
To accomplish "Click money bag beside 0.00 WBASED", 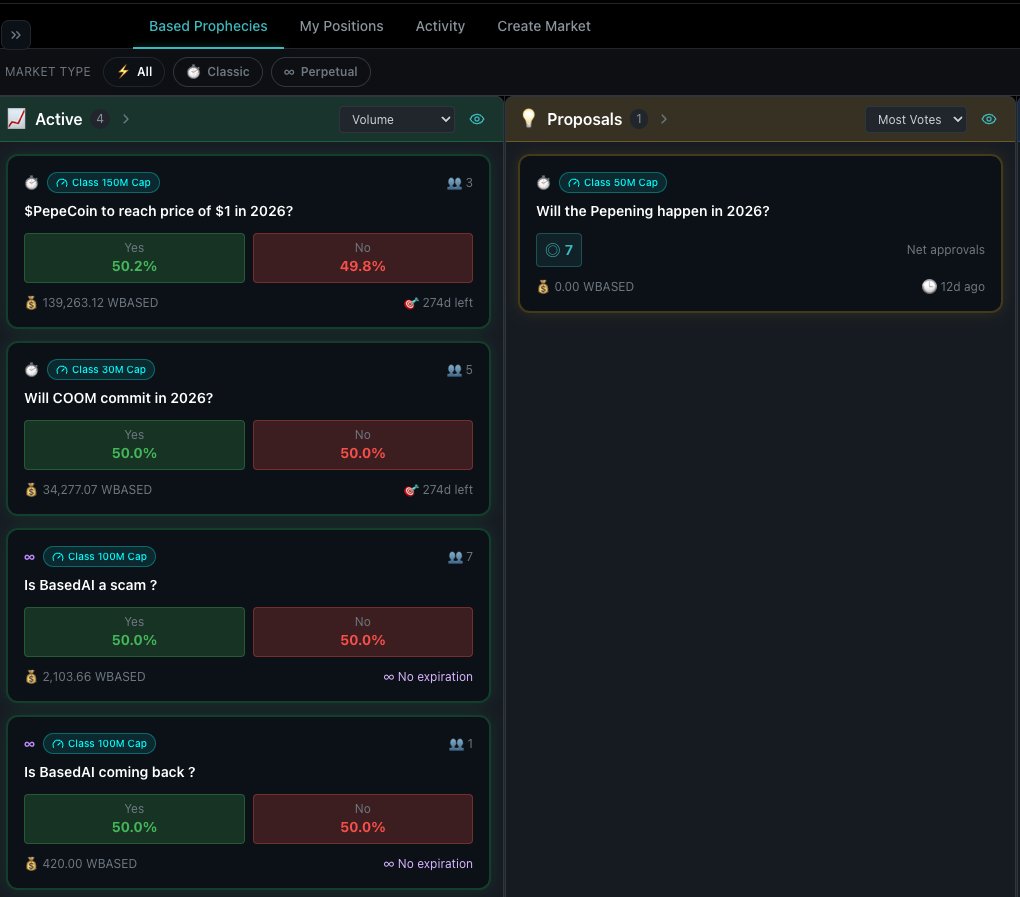I will tap(543, 287).
